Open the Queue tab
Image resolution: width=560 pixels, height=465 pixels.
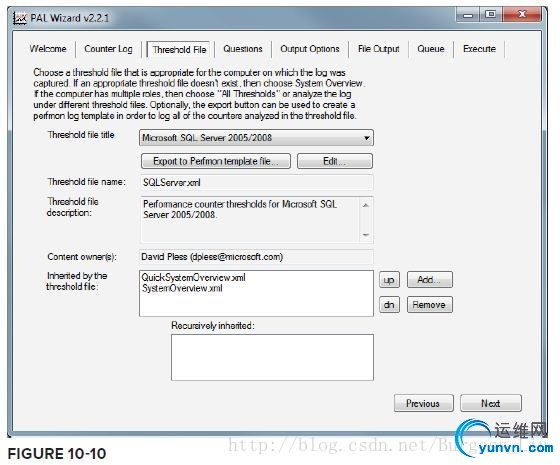coord(431,49)
